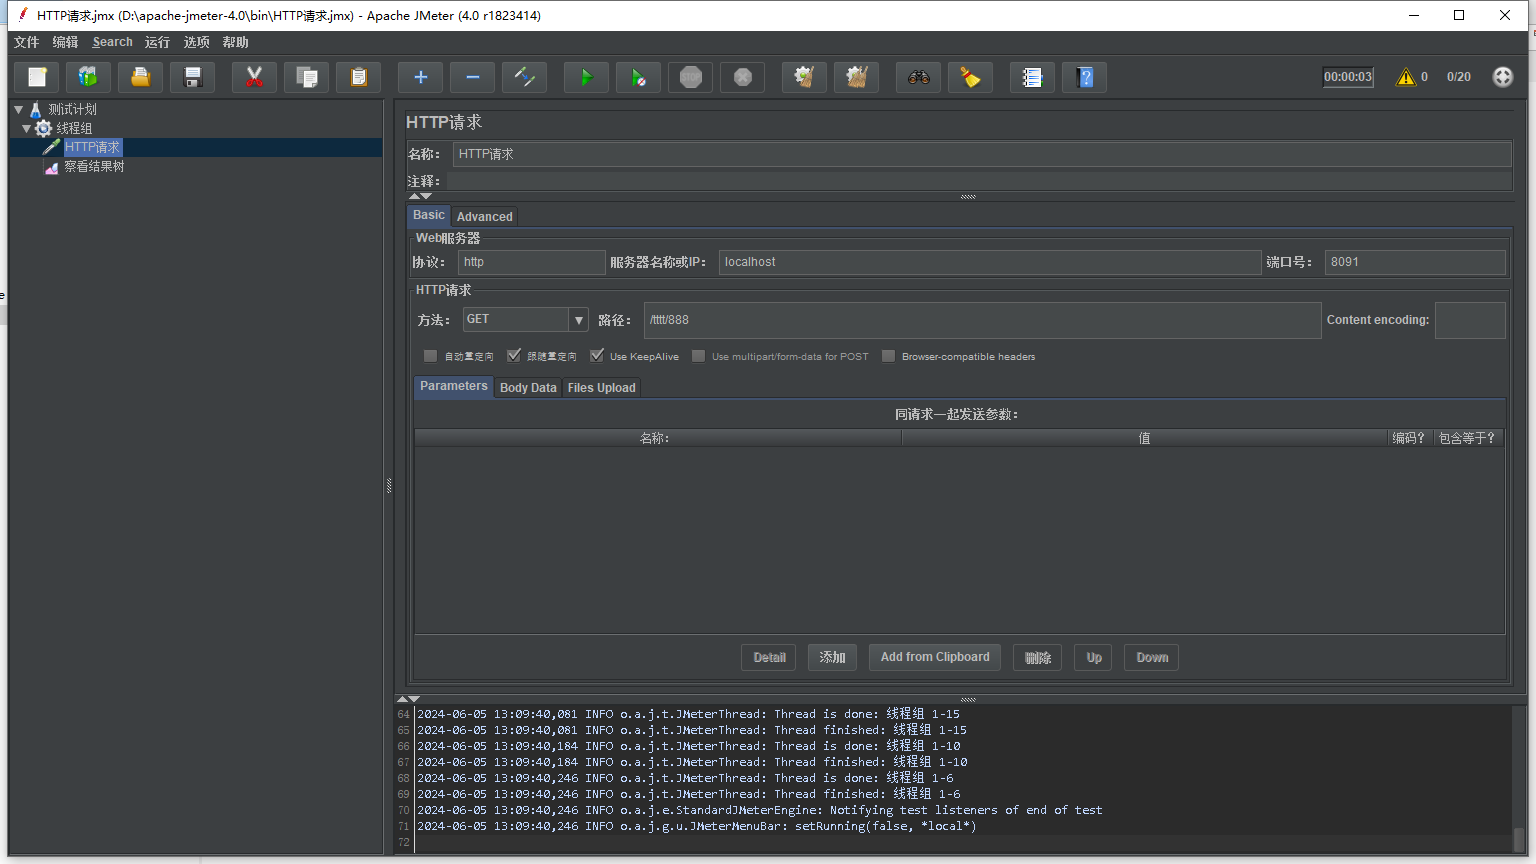Click the yellow warning log icon
Image resolution: width=1536 pixels, height=864 pixels.
(1406, 77)
